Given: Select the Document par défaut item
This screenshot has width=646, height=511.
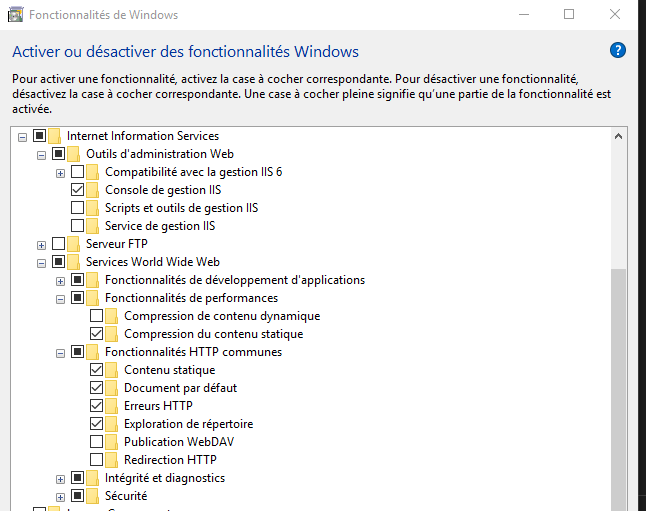Looking at the screenshot, I should 180,388.
